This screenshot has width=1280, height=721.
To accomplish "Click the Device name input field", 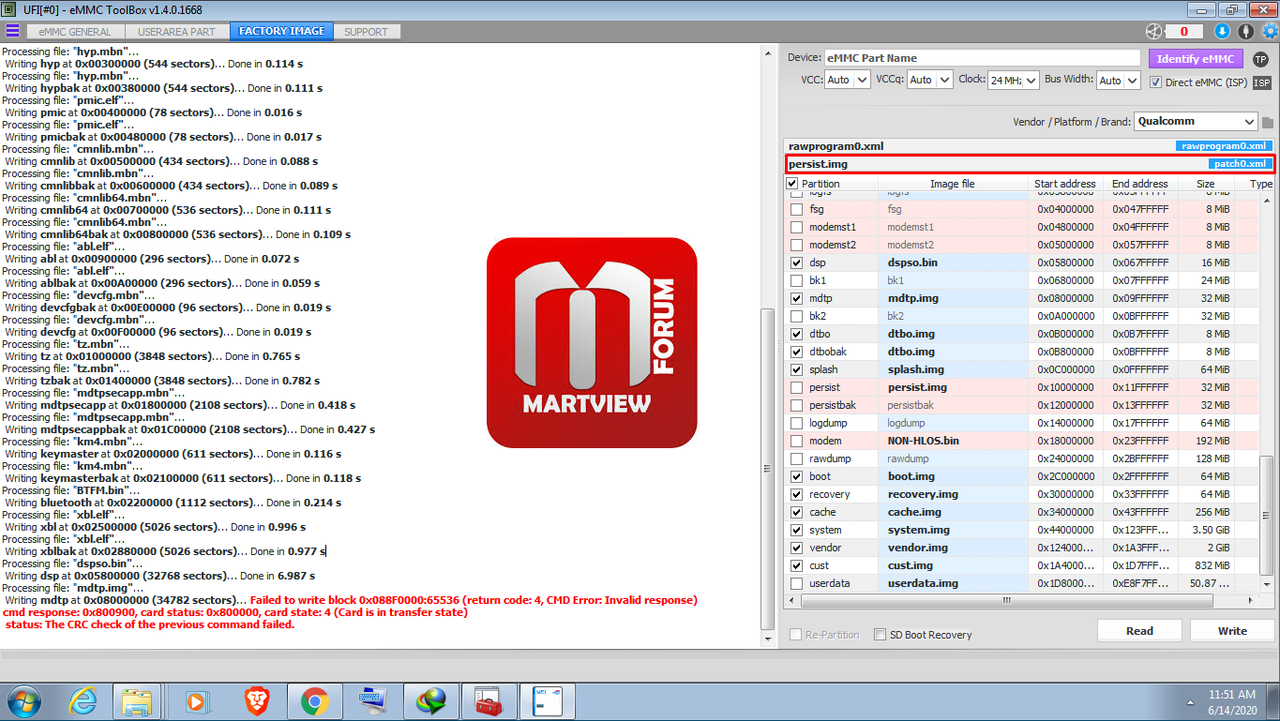I will point(983,58).
